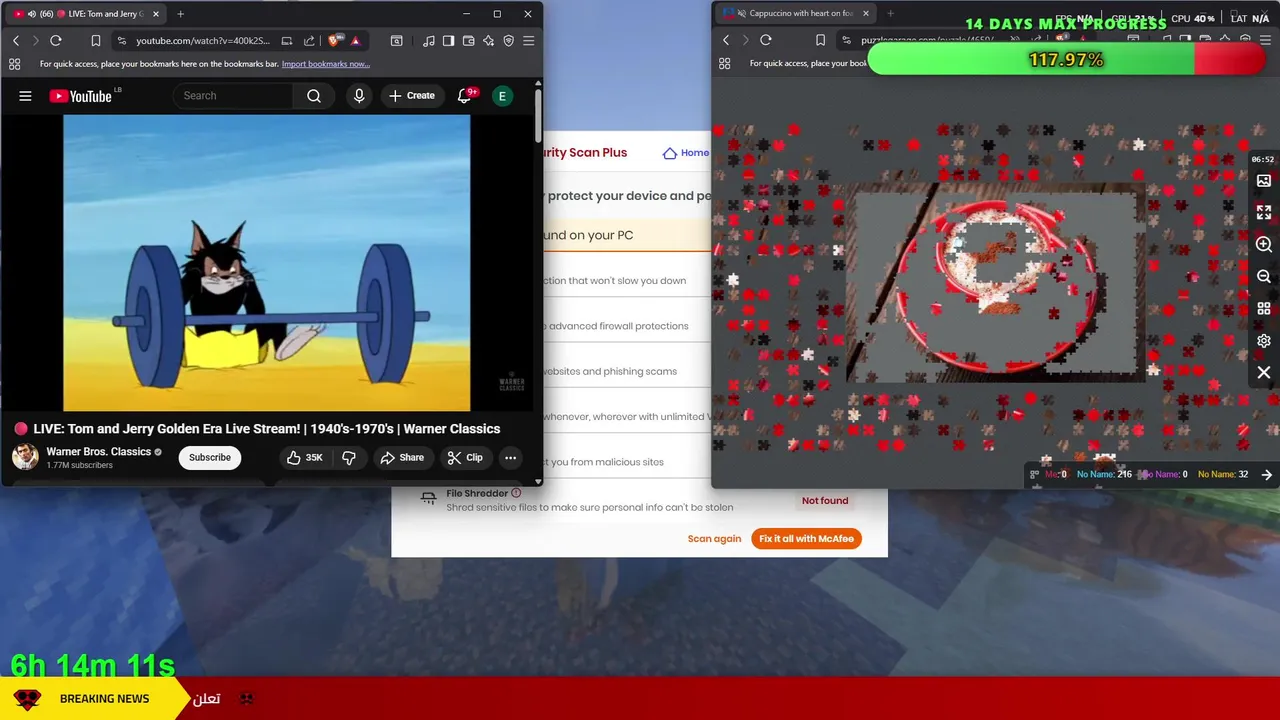Click the 14 days max progress bar
This screenshot has height=720, width=1280.
point(1067,60)
